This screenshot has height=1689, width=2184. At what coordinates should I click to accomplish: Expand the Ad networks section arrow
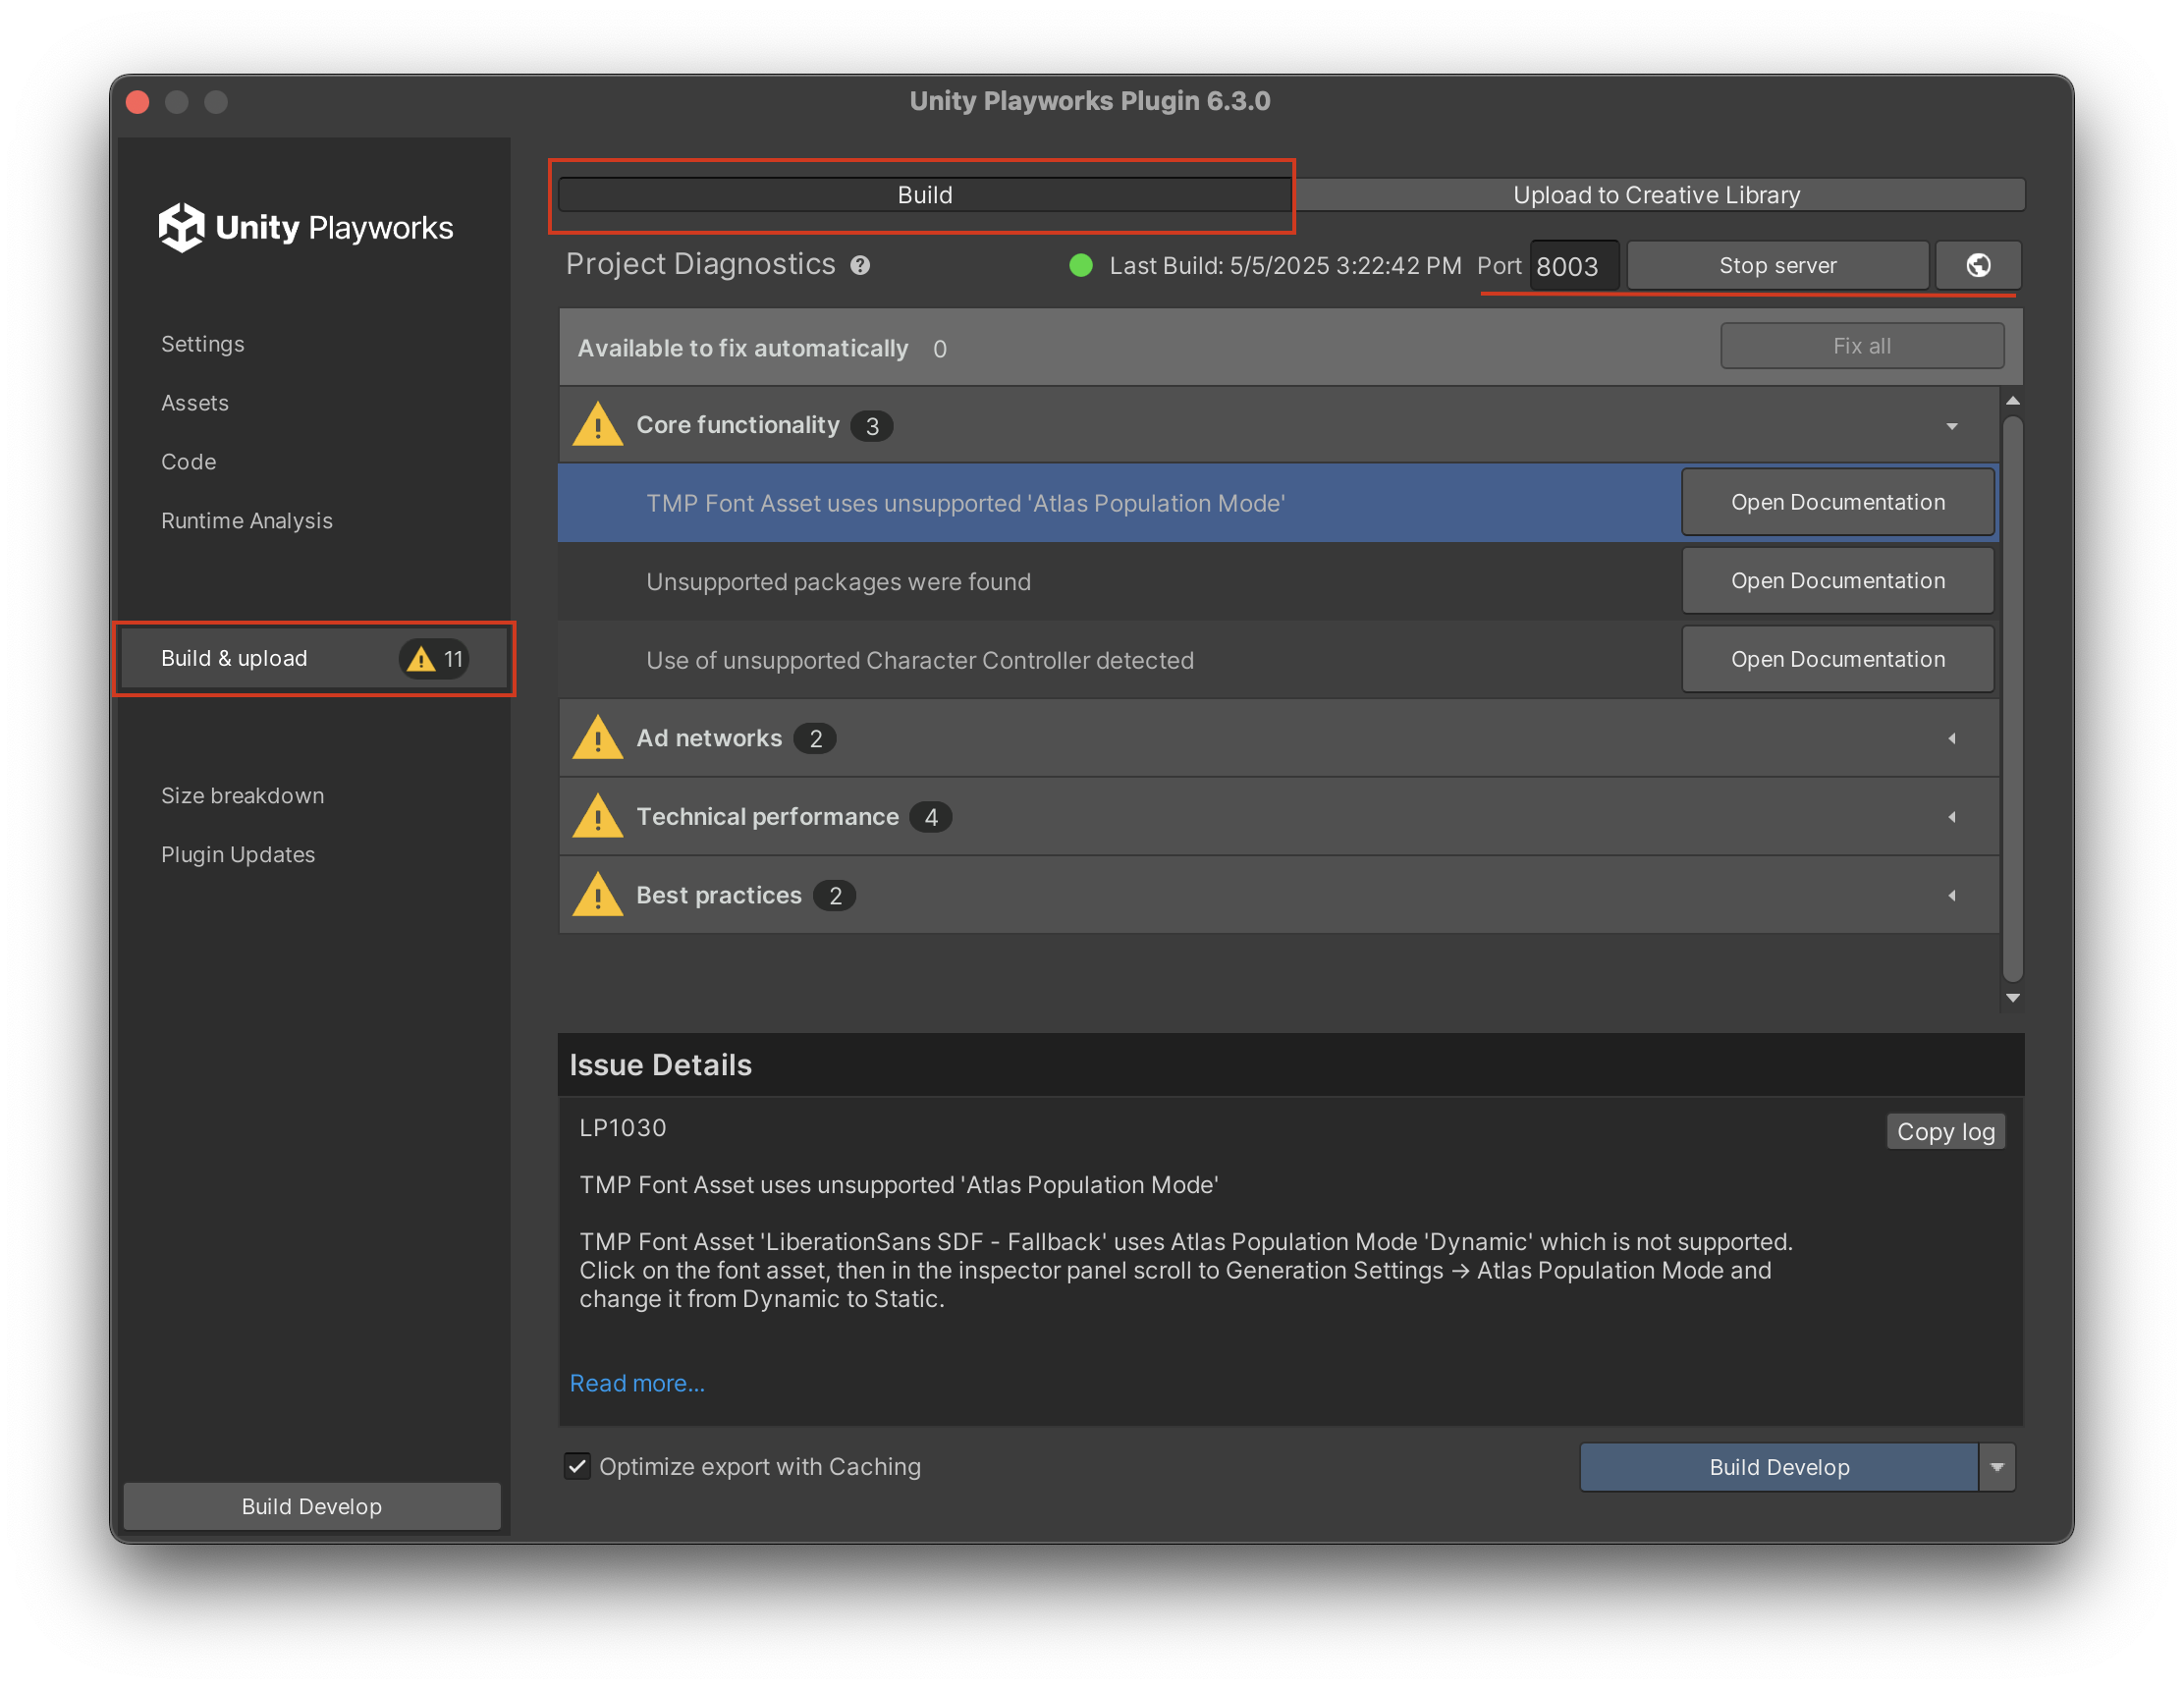1951,738
